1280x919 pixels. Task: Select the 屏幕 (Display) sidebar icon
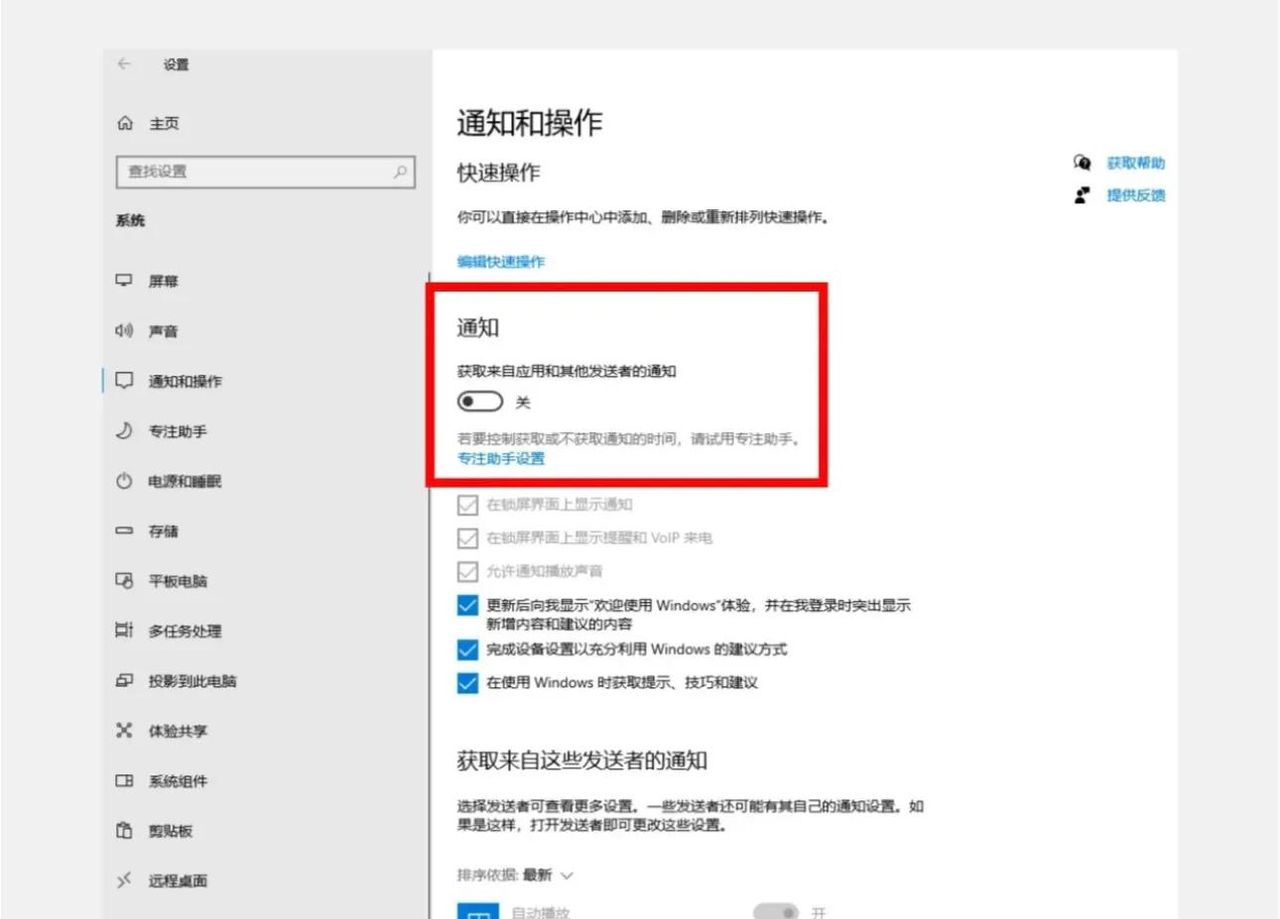click(123, 281)
